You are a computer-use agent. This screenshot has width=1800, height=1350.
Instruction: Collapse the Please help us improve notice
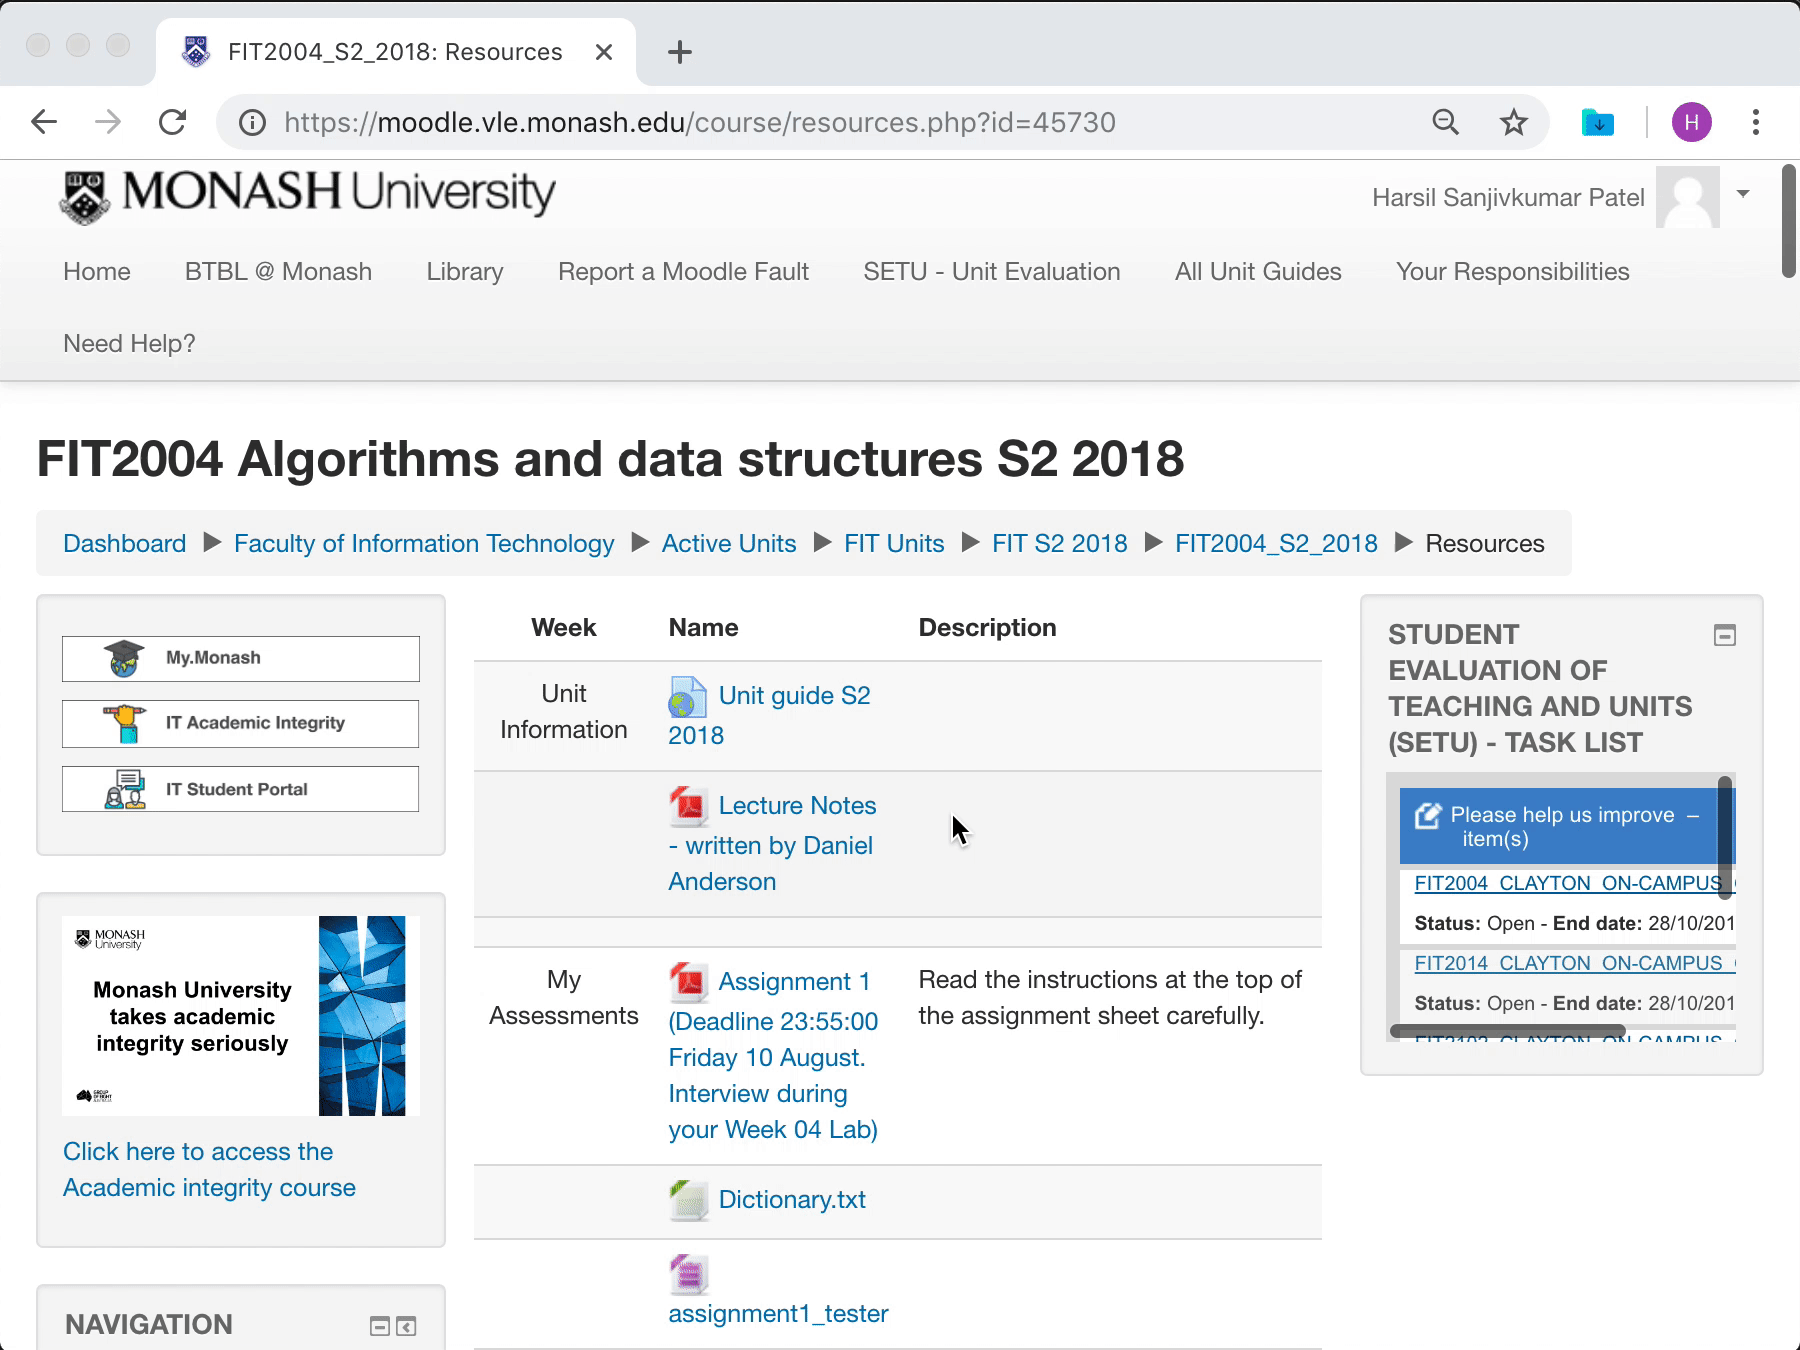[1693, 816]
